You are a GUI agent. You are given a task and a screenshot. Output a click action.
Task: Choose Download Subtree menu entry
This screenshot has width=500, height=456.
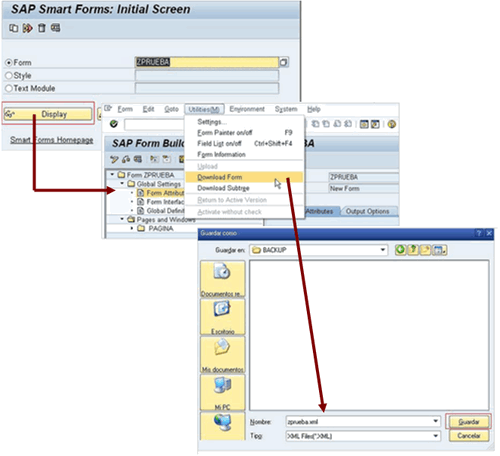[244, 188]
